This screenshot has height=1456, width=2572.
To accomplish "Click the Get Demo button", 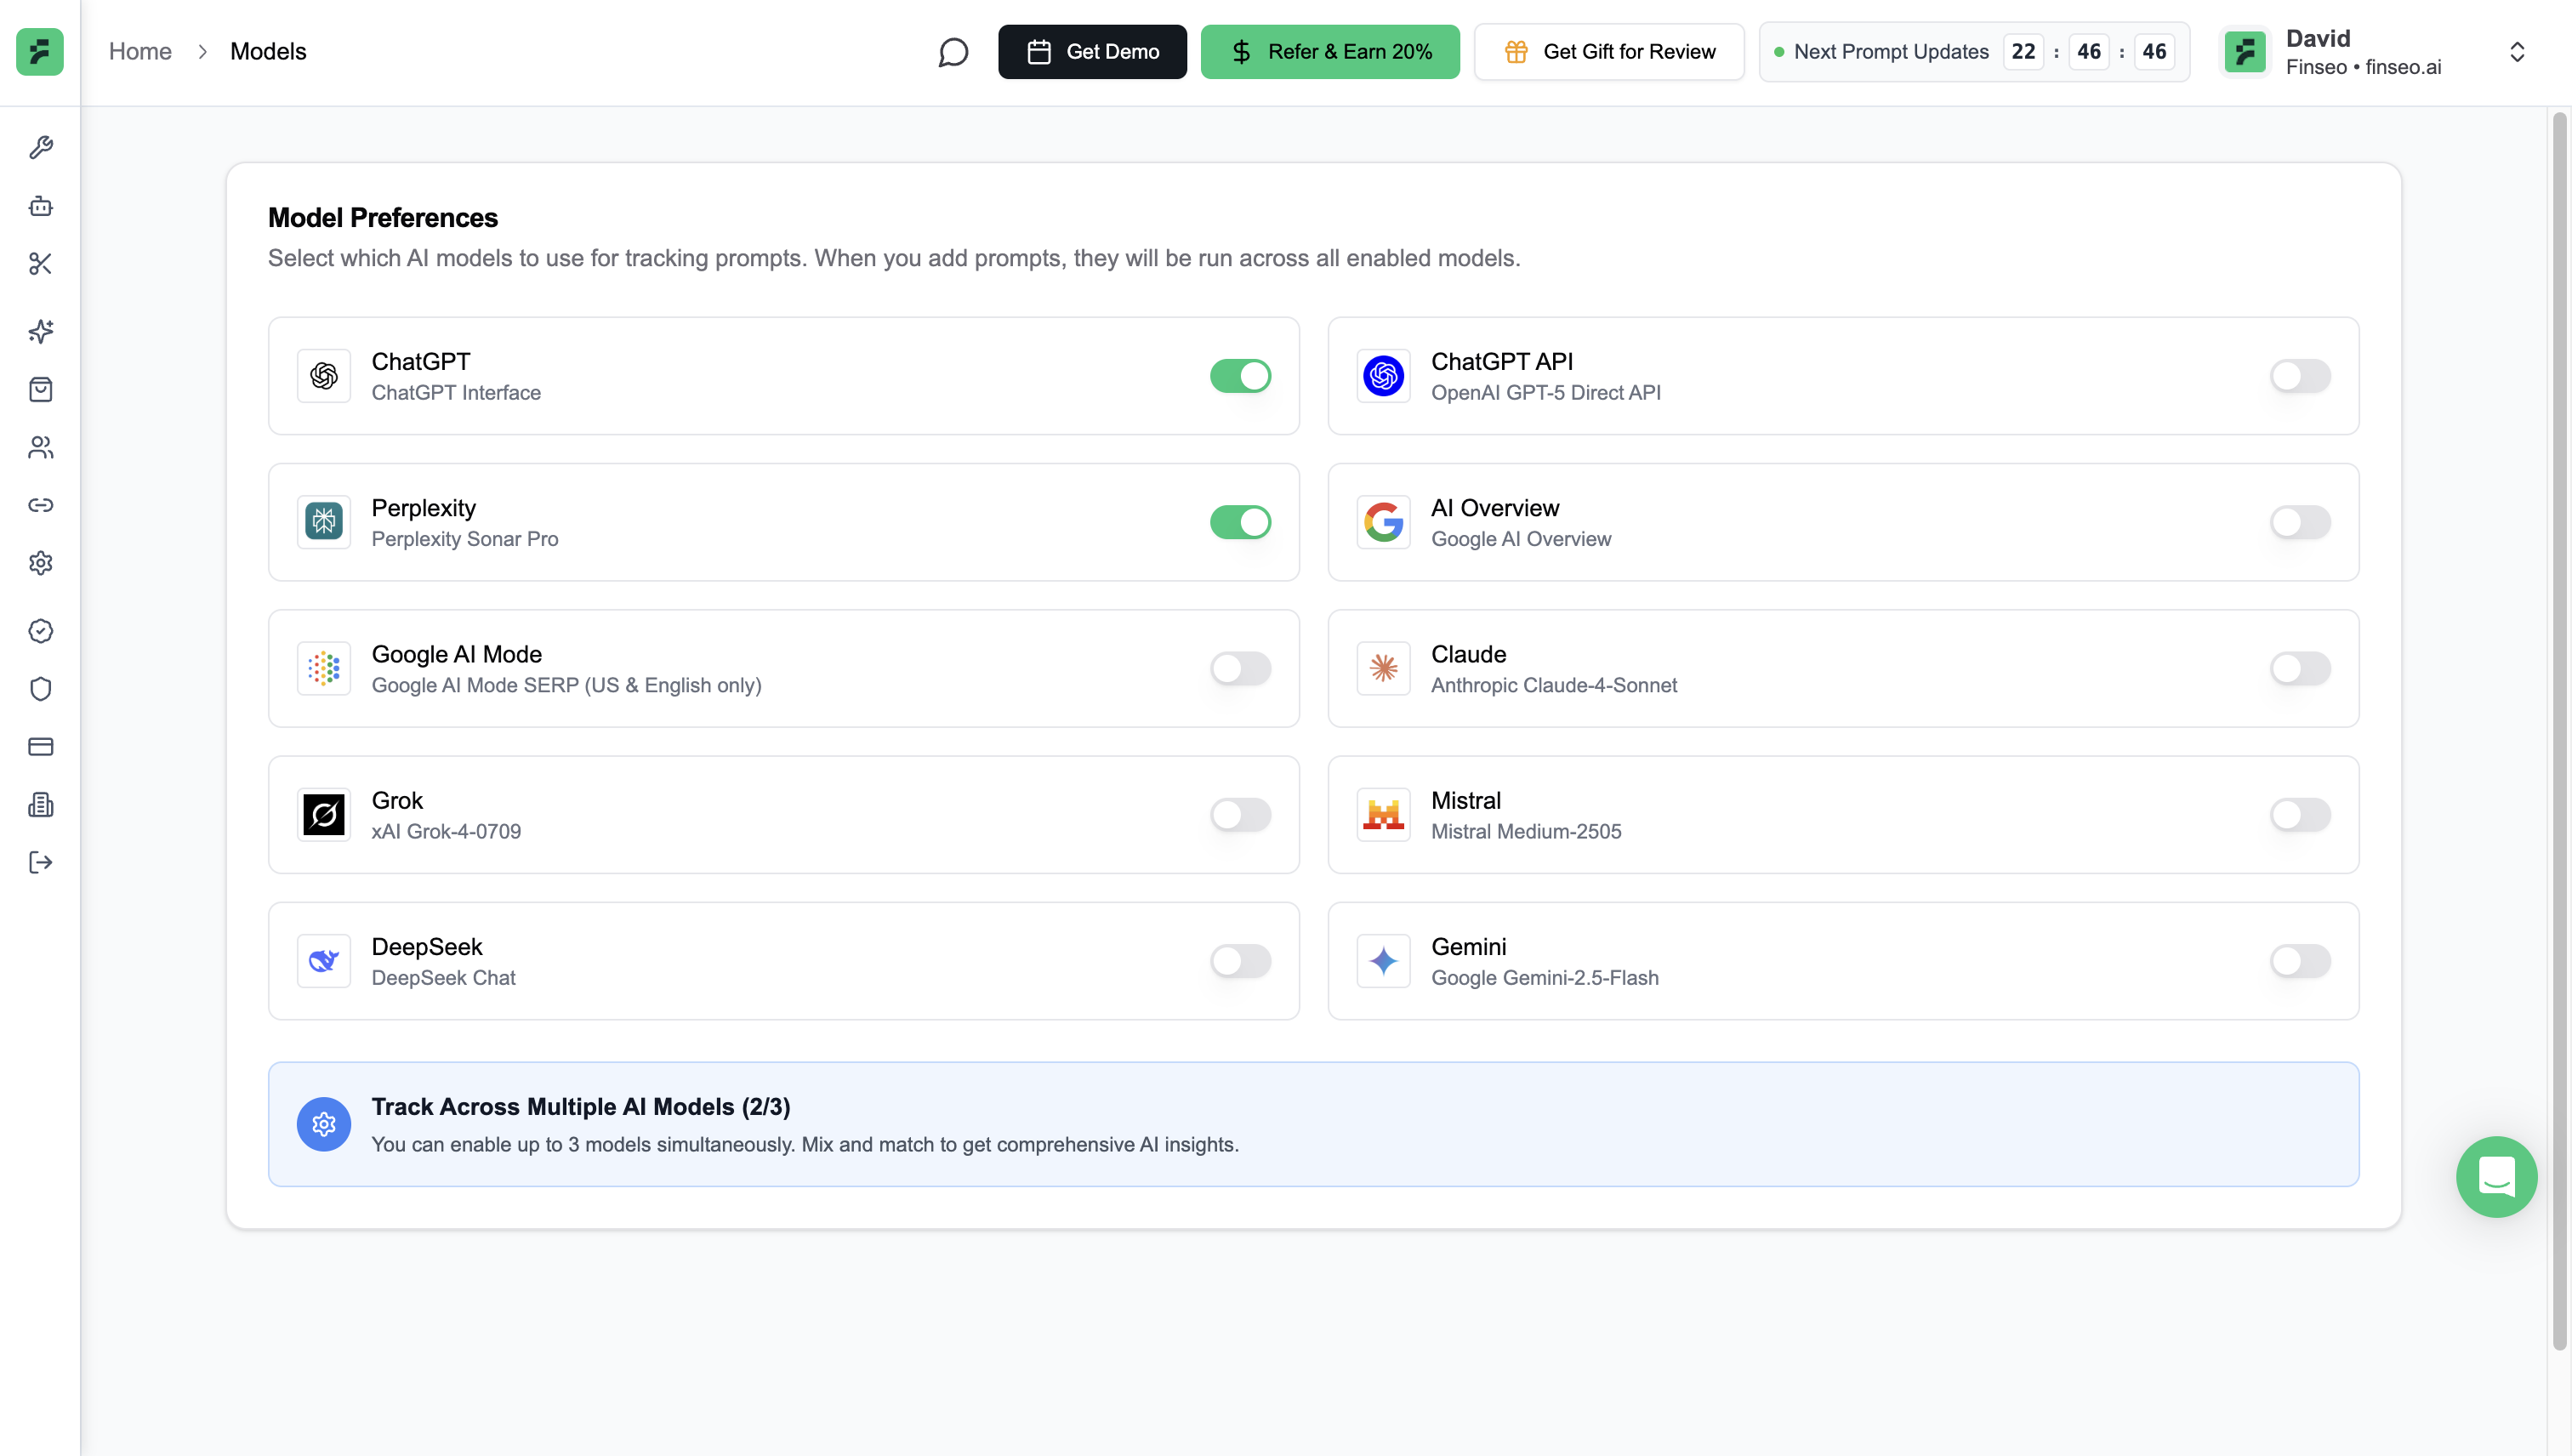I will click(1092, 52).
